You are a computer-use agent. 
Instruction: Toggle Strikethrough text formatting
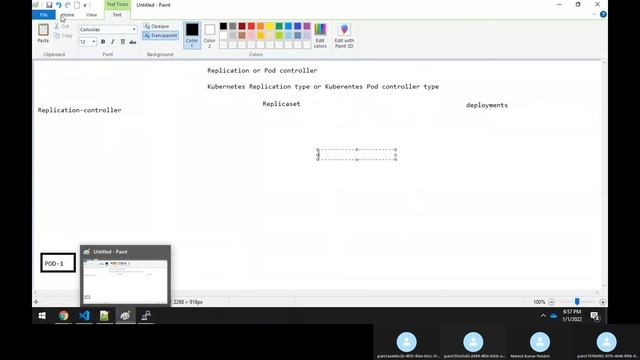click(x=133, y=42)
